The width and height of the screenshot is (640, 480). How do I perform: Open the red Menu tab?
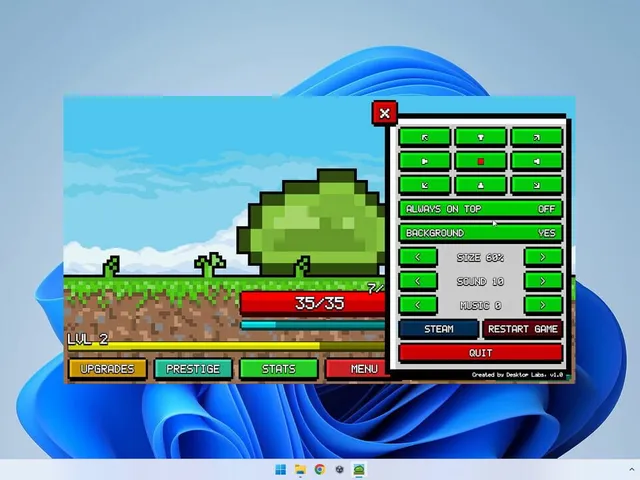356,369
